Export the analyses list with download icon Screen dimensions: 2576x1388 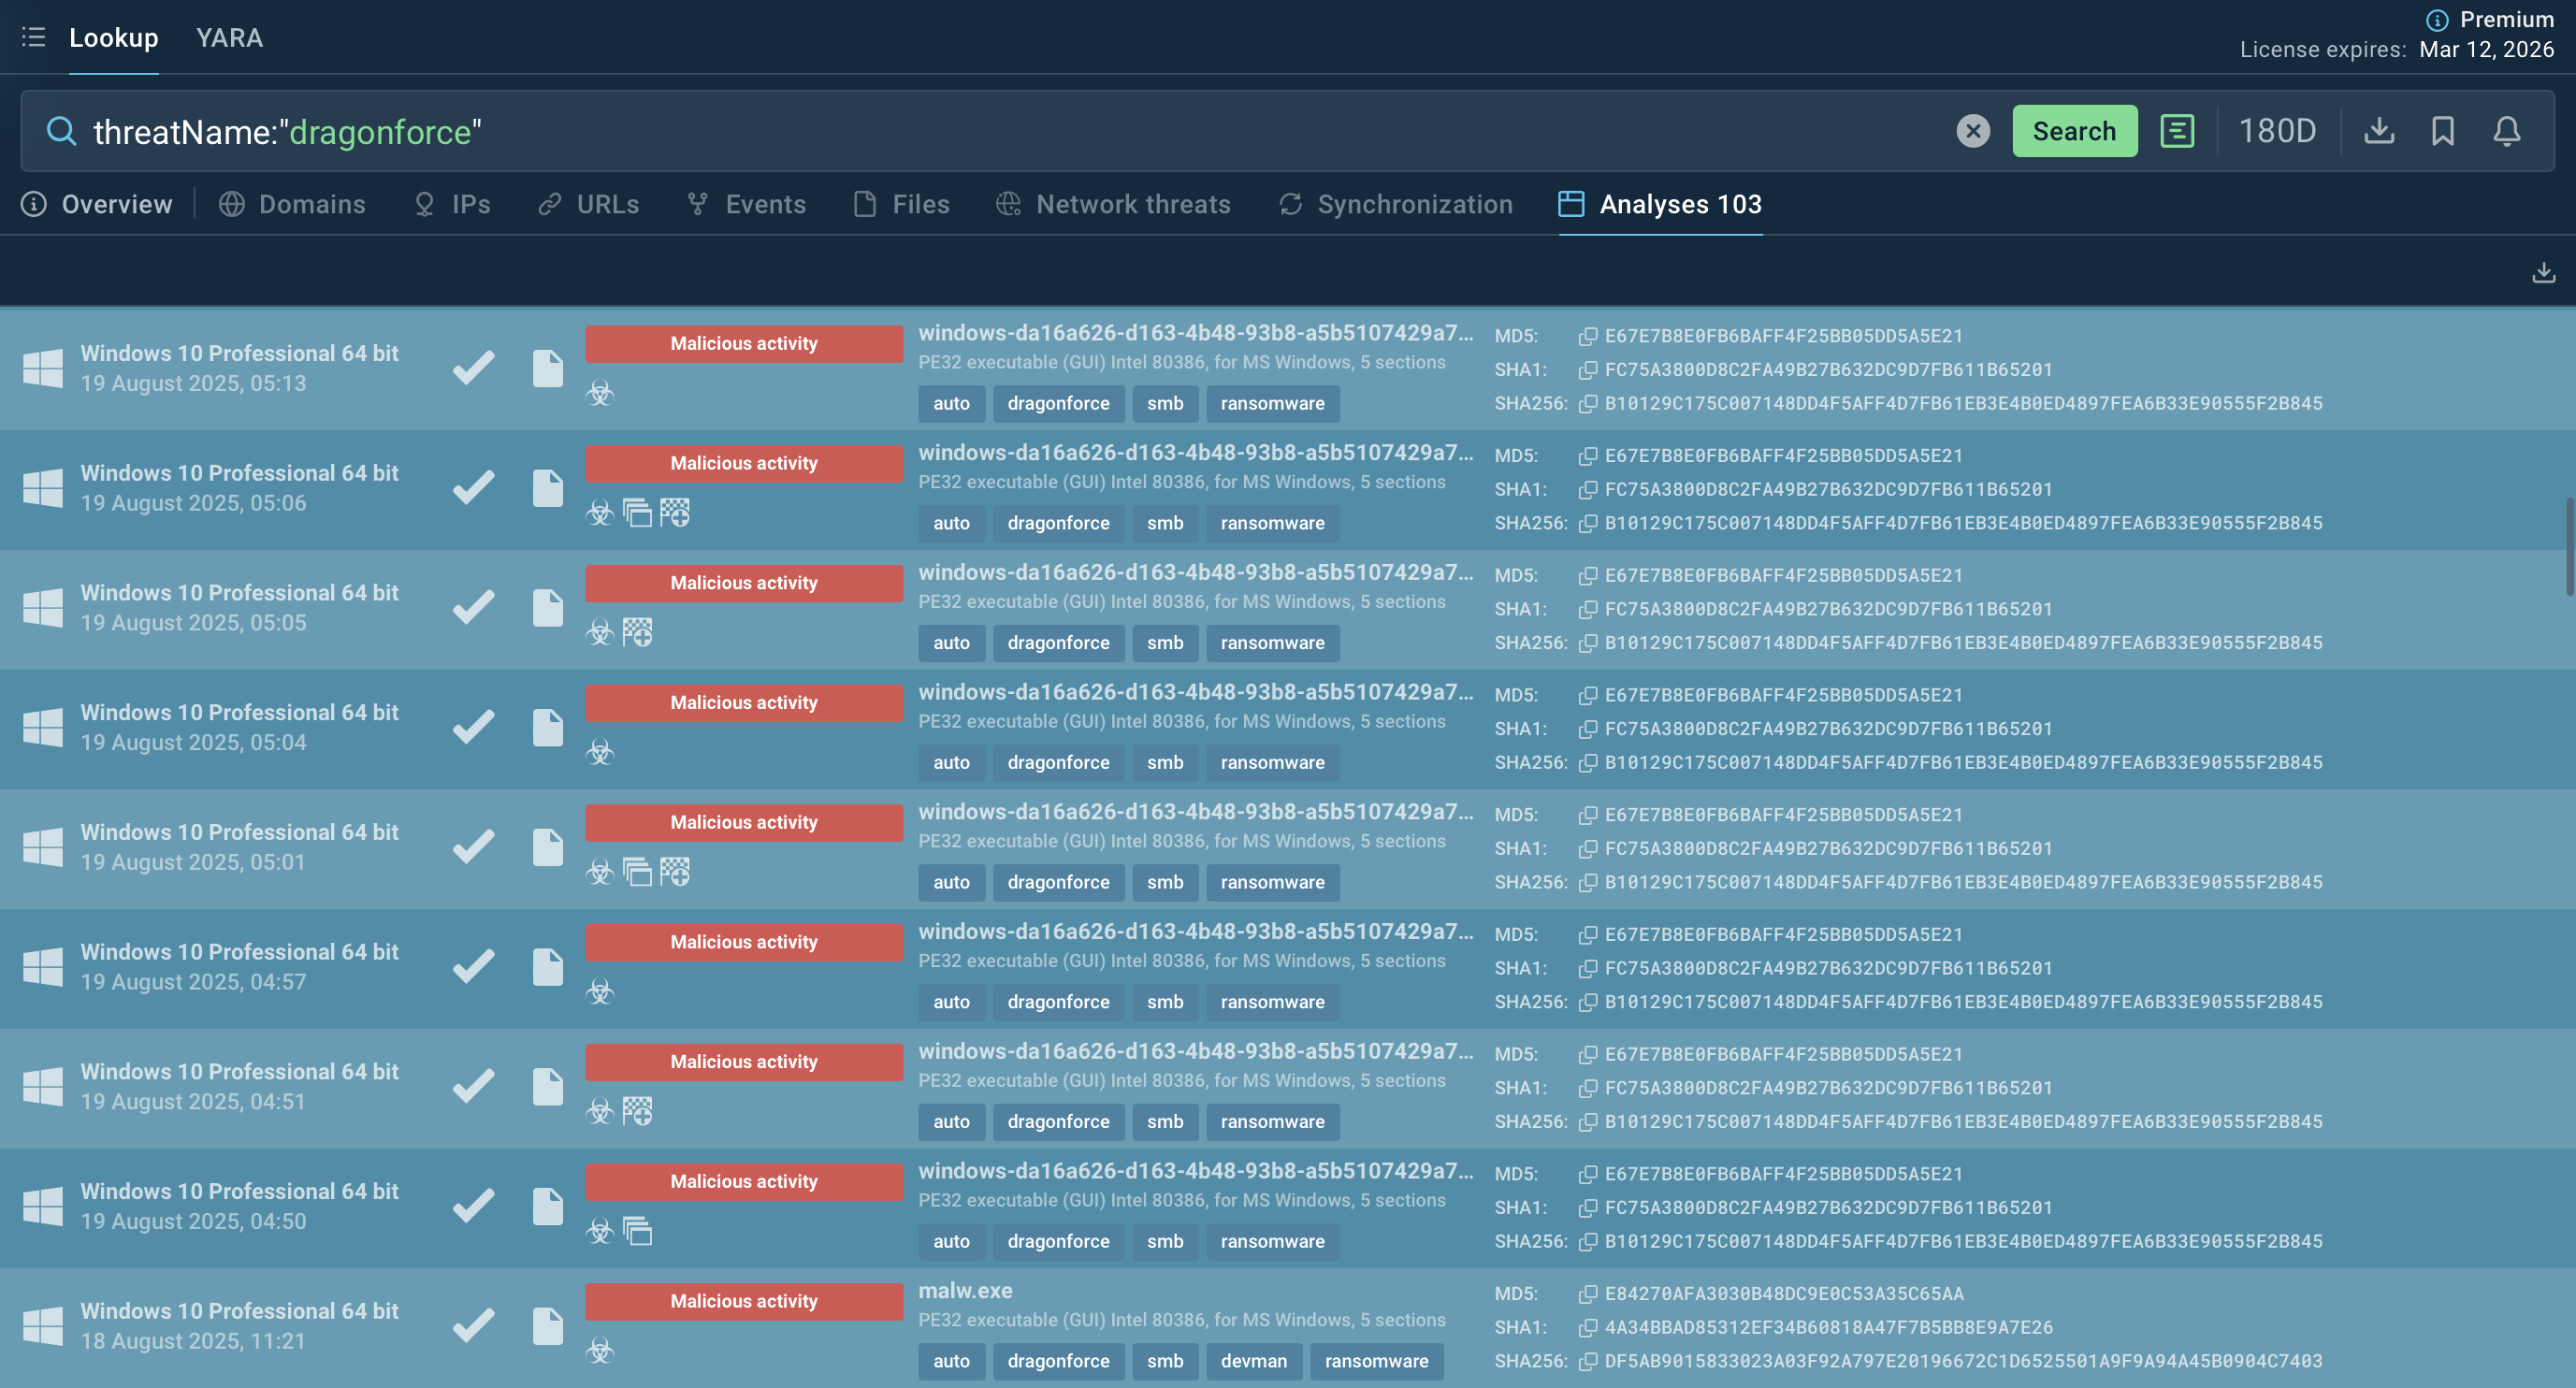pyautogui.click(x=2543, y=272)
